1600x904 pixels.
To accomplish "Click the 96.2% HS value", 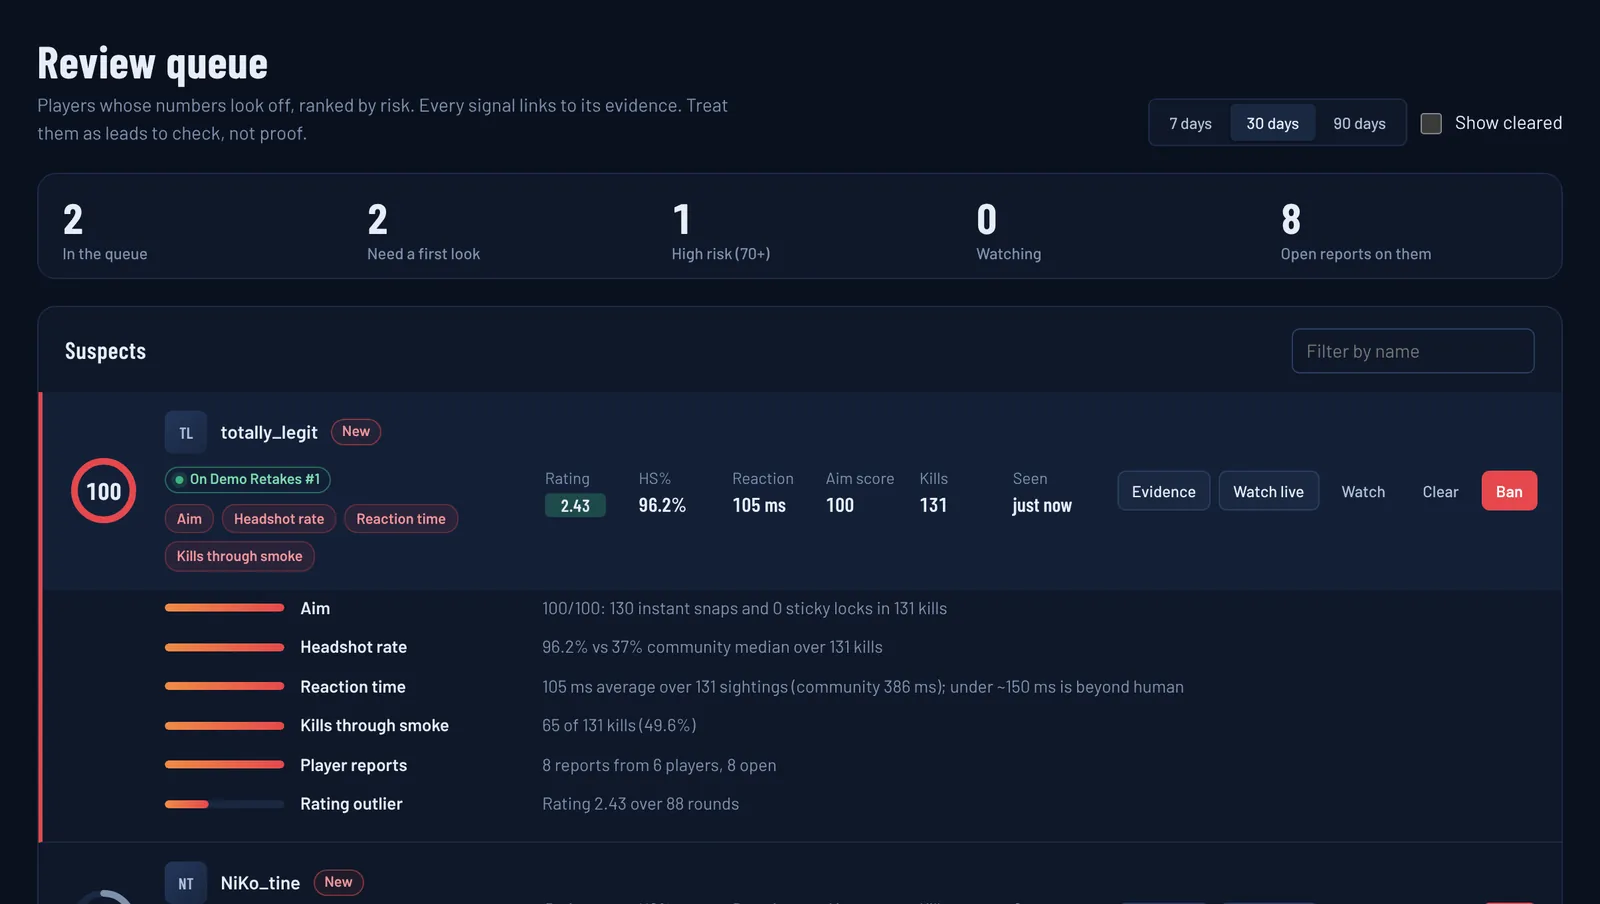I will [x=662, y=506].
